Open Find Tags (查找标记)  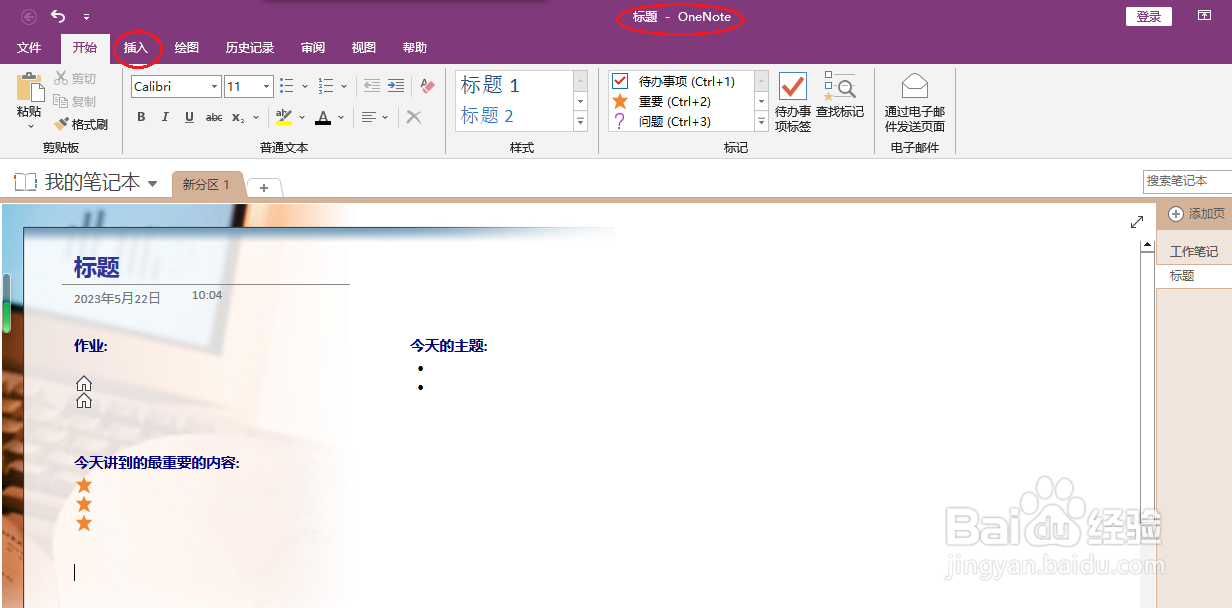[840, 95]
